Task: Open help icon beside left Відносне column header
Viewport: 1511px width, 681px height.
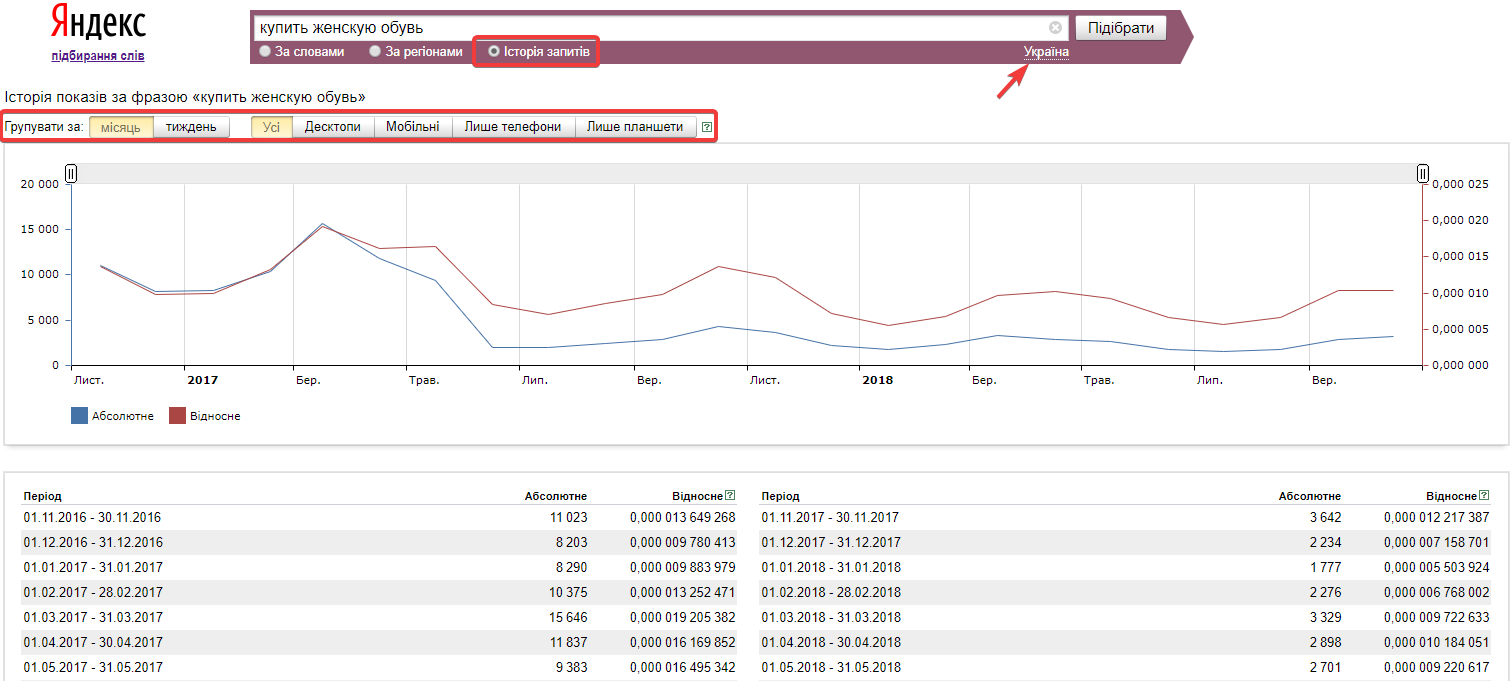Action: [730, 495]
